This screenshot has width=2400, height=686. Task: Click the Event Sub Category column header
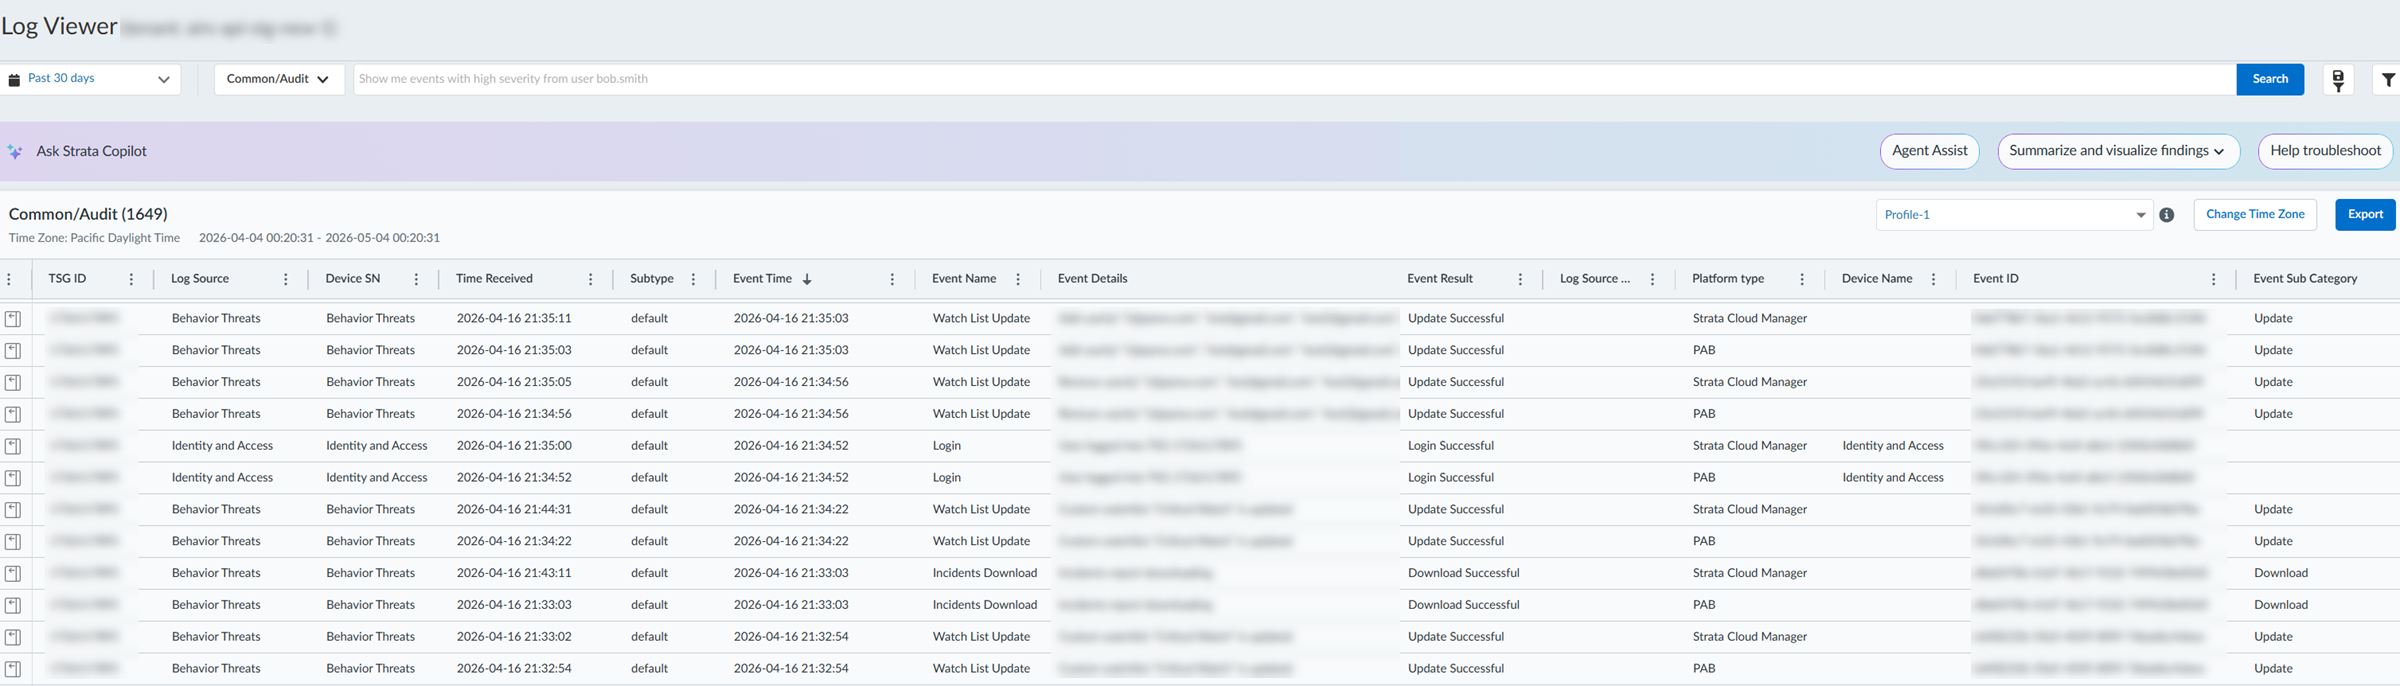2305,279
